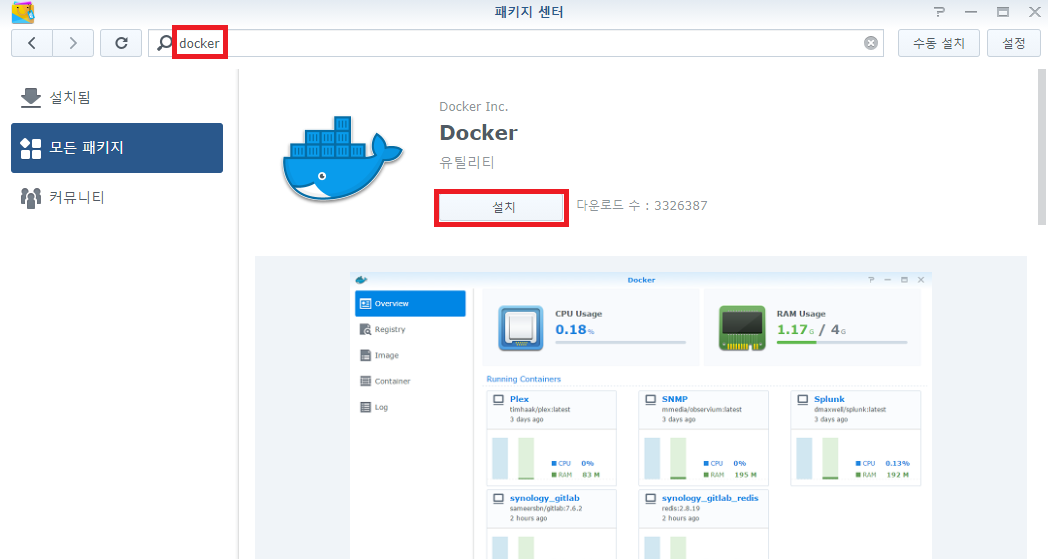Click the Docker whale logo
This screenshot has height=559, width=1048.
(x=342, y=159)
